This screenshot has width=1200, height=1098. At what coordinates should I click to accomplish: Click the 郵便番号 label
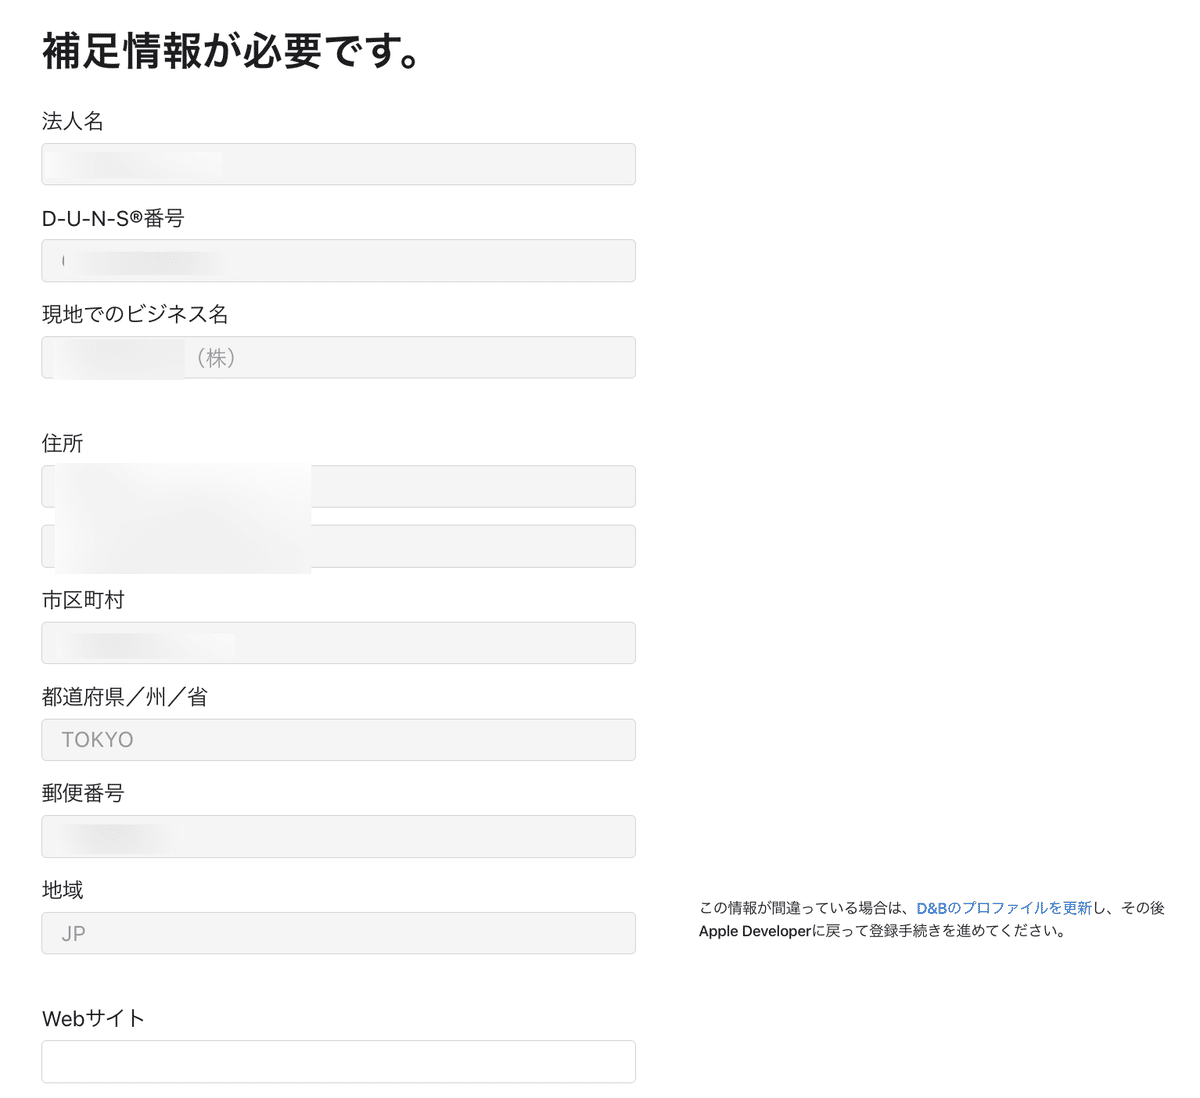pyautogui.click(x=83, y=793)
